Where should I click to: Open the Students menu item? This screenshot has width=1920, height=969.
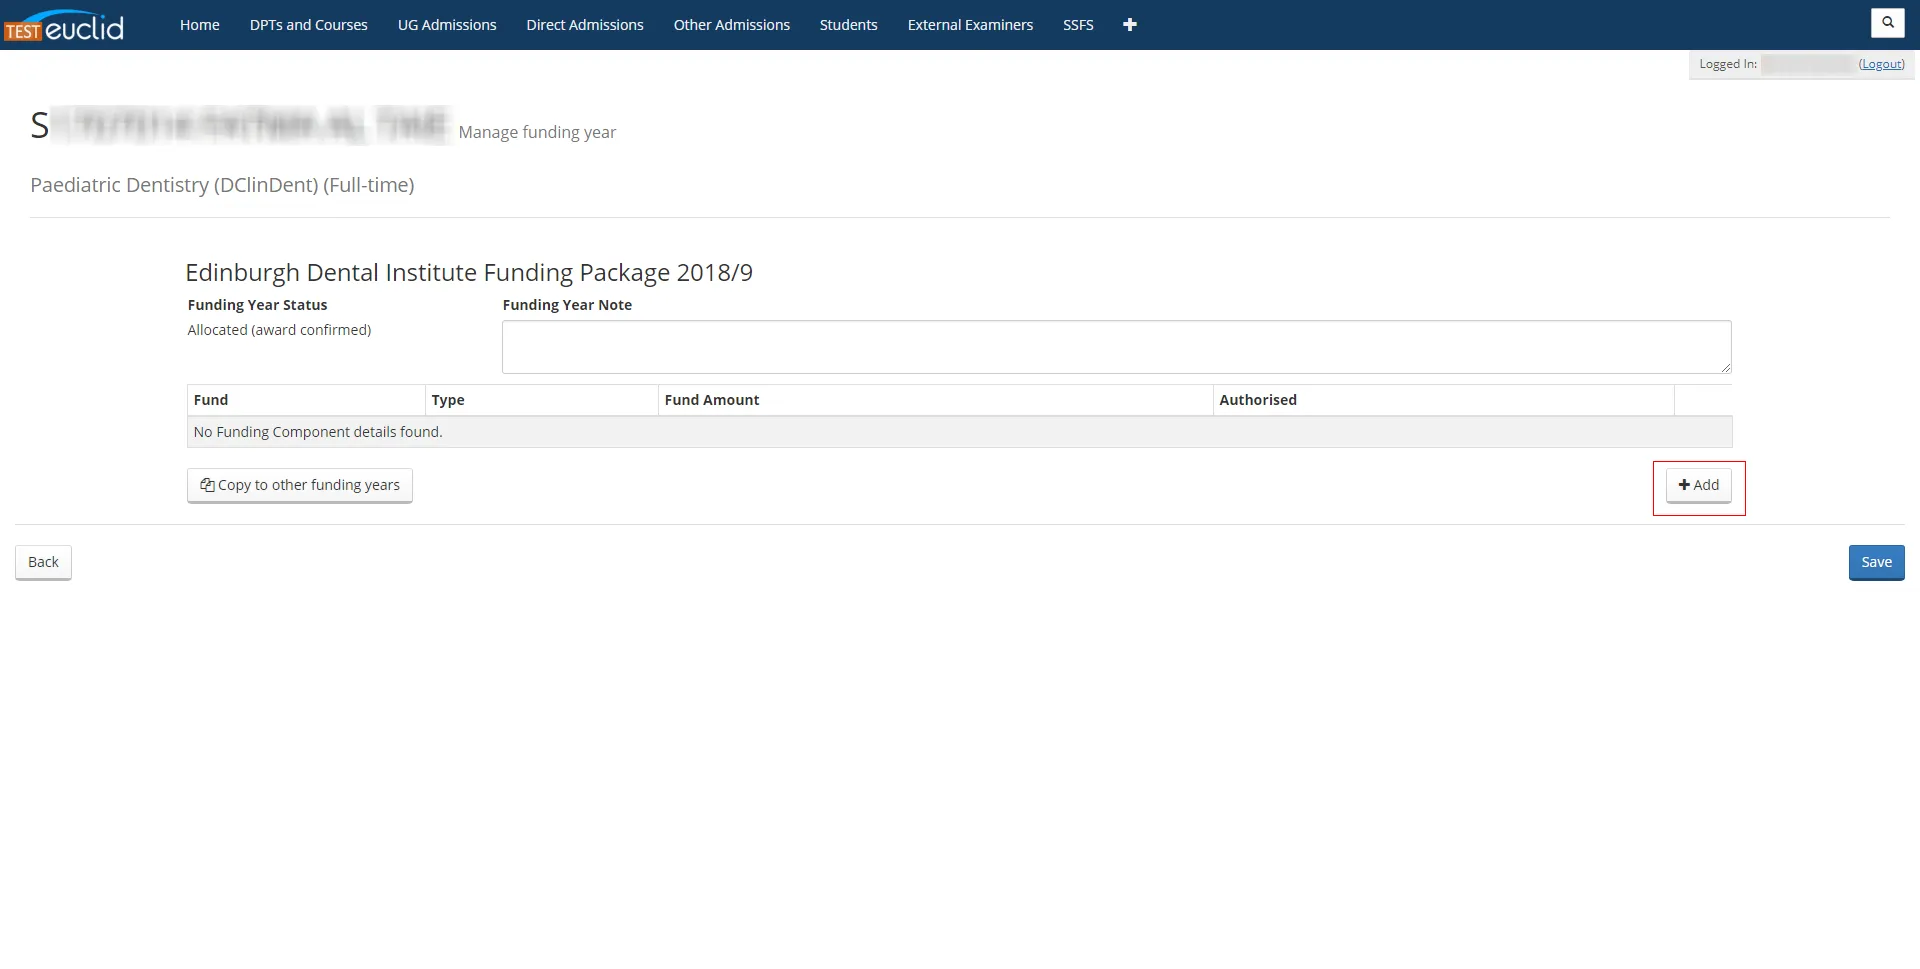coord(848,25)
